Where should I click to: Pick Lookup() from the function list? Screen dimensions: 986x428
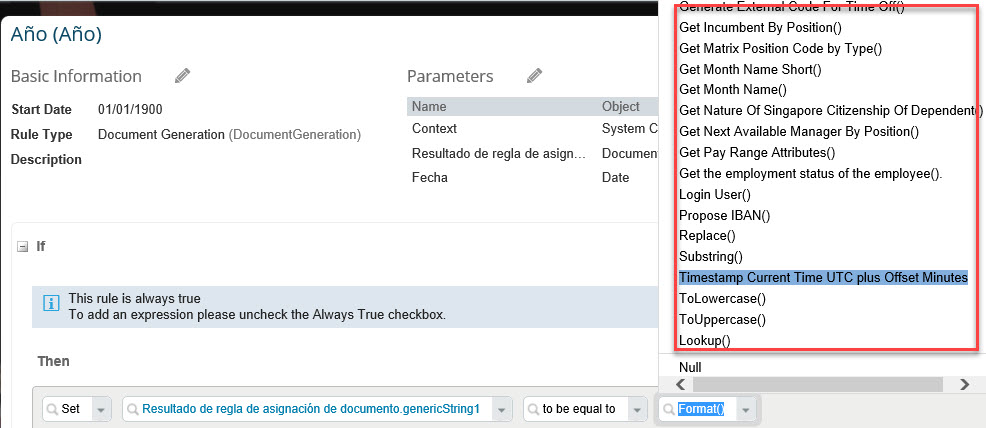[704, 341]
